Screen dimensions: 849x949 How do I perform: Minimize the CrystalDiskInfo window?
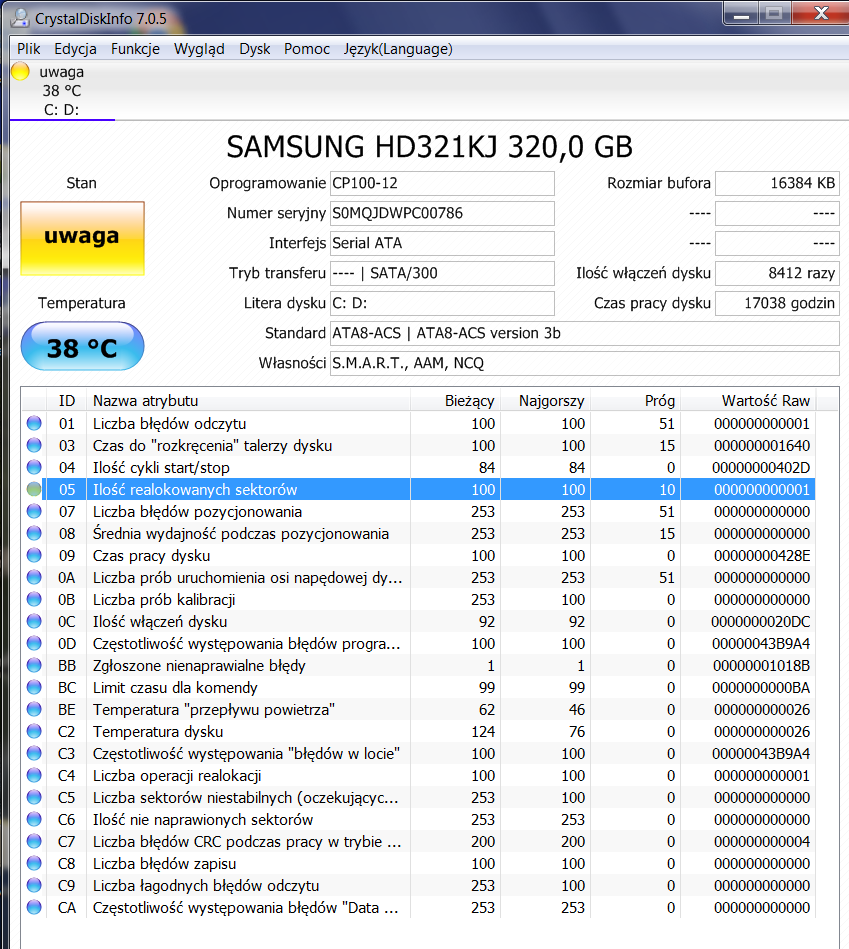coord(742,14)
